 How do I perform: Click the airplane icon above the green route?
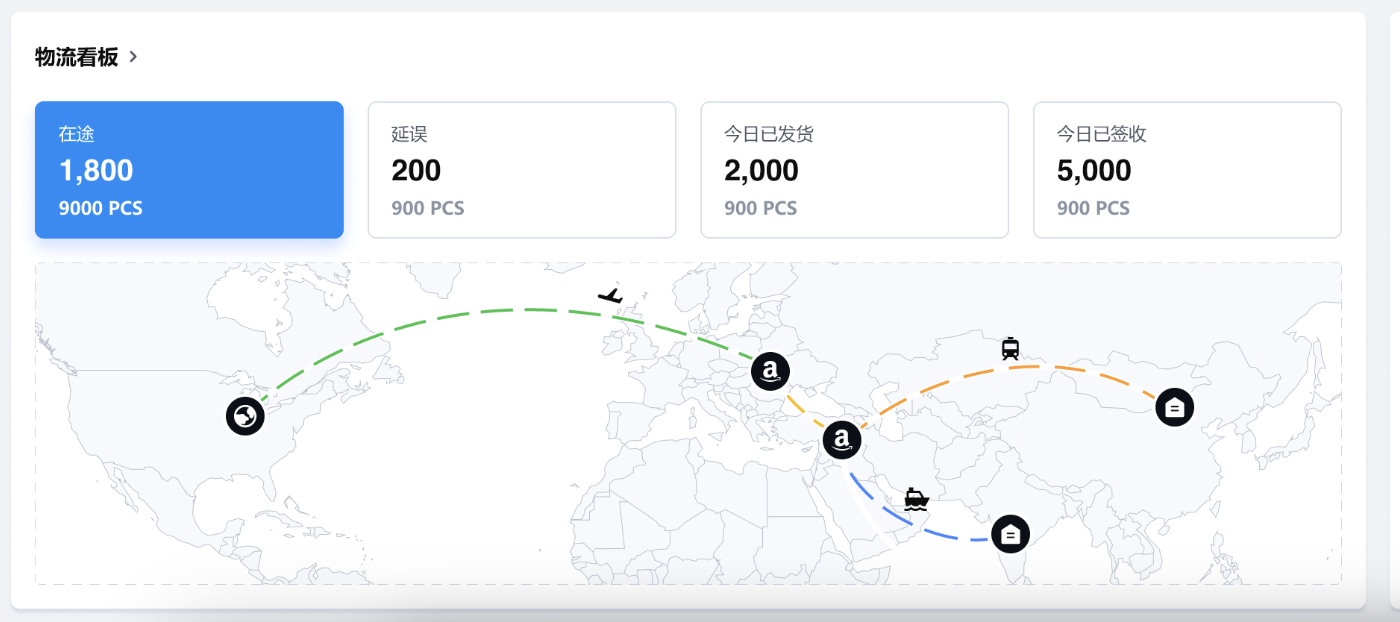(x=610, y=295)
